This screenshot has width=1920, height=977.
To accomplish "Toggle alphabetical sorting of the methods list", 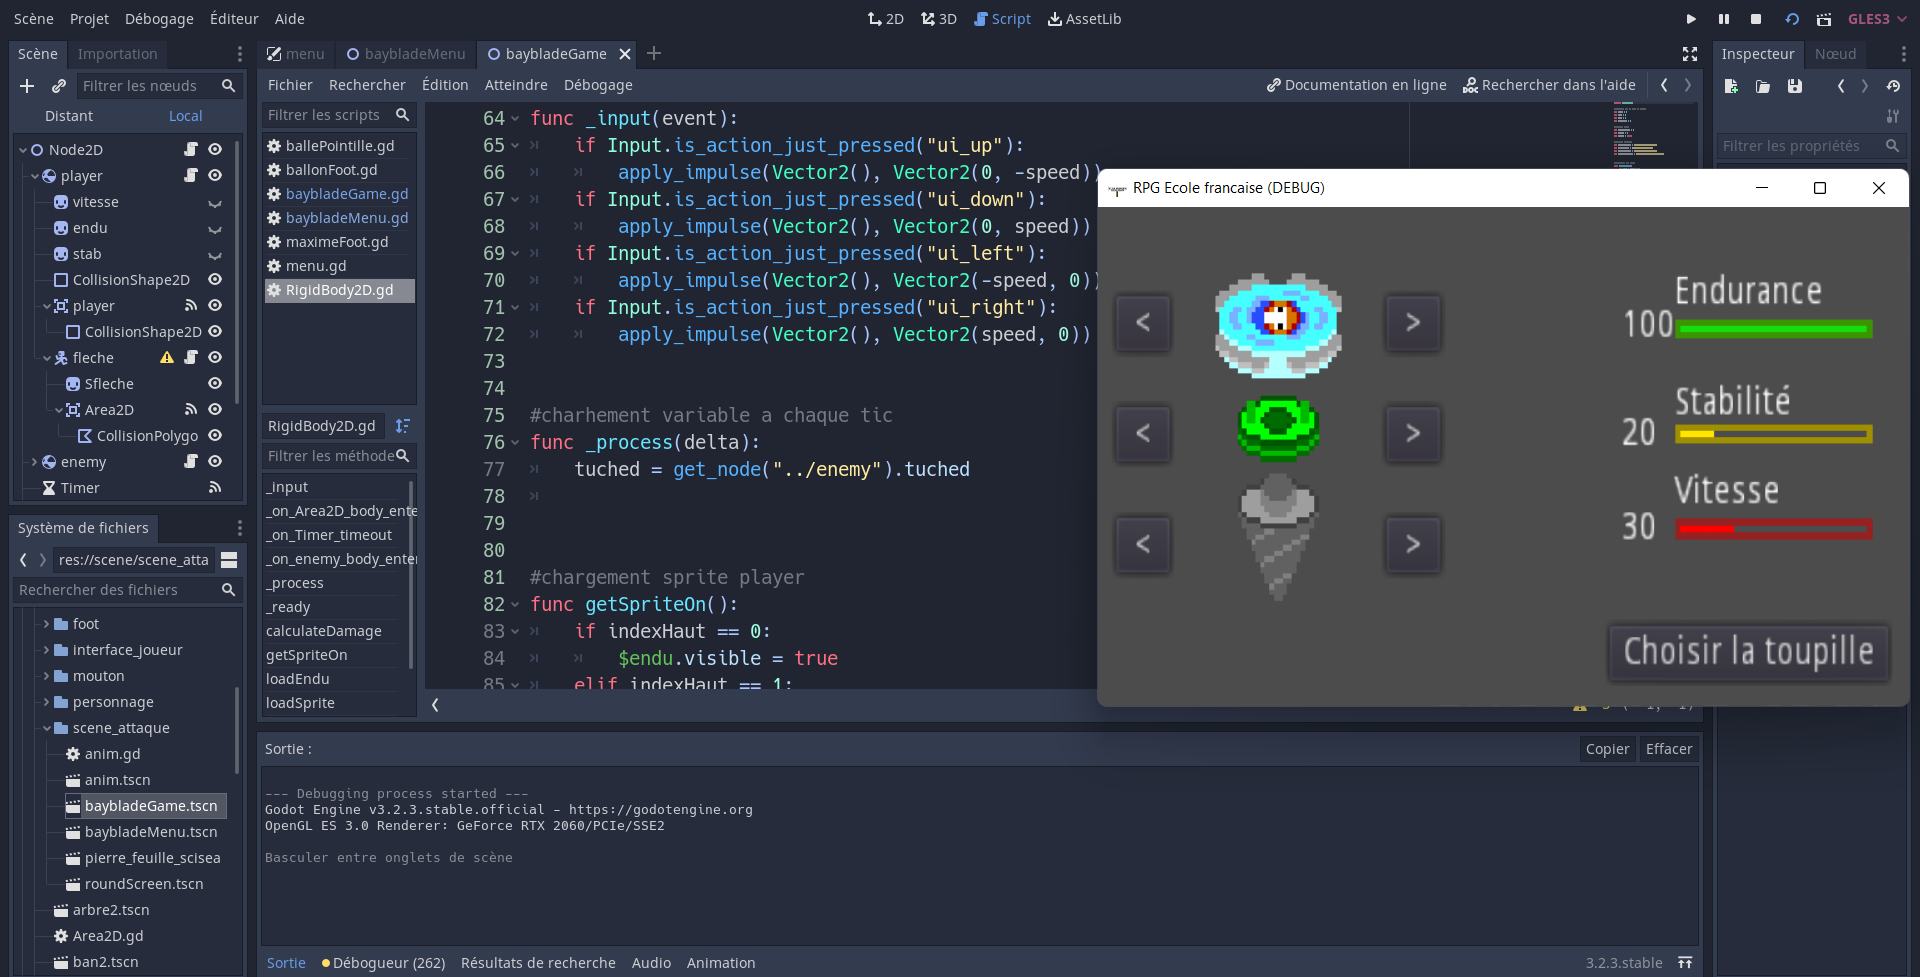I will click(x=403, y=426).
